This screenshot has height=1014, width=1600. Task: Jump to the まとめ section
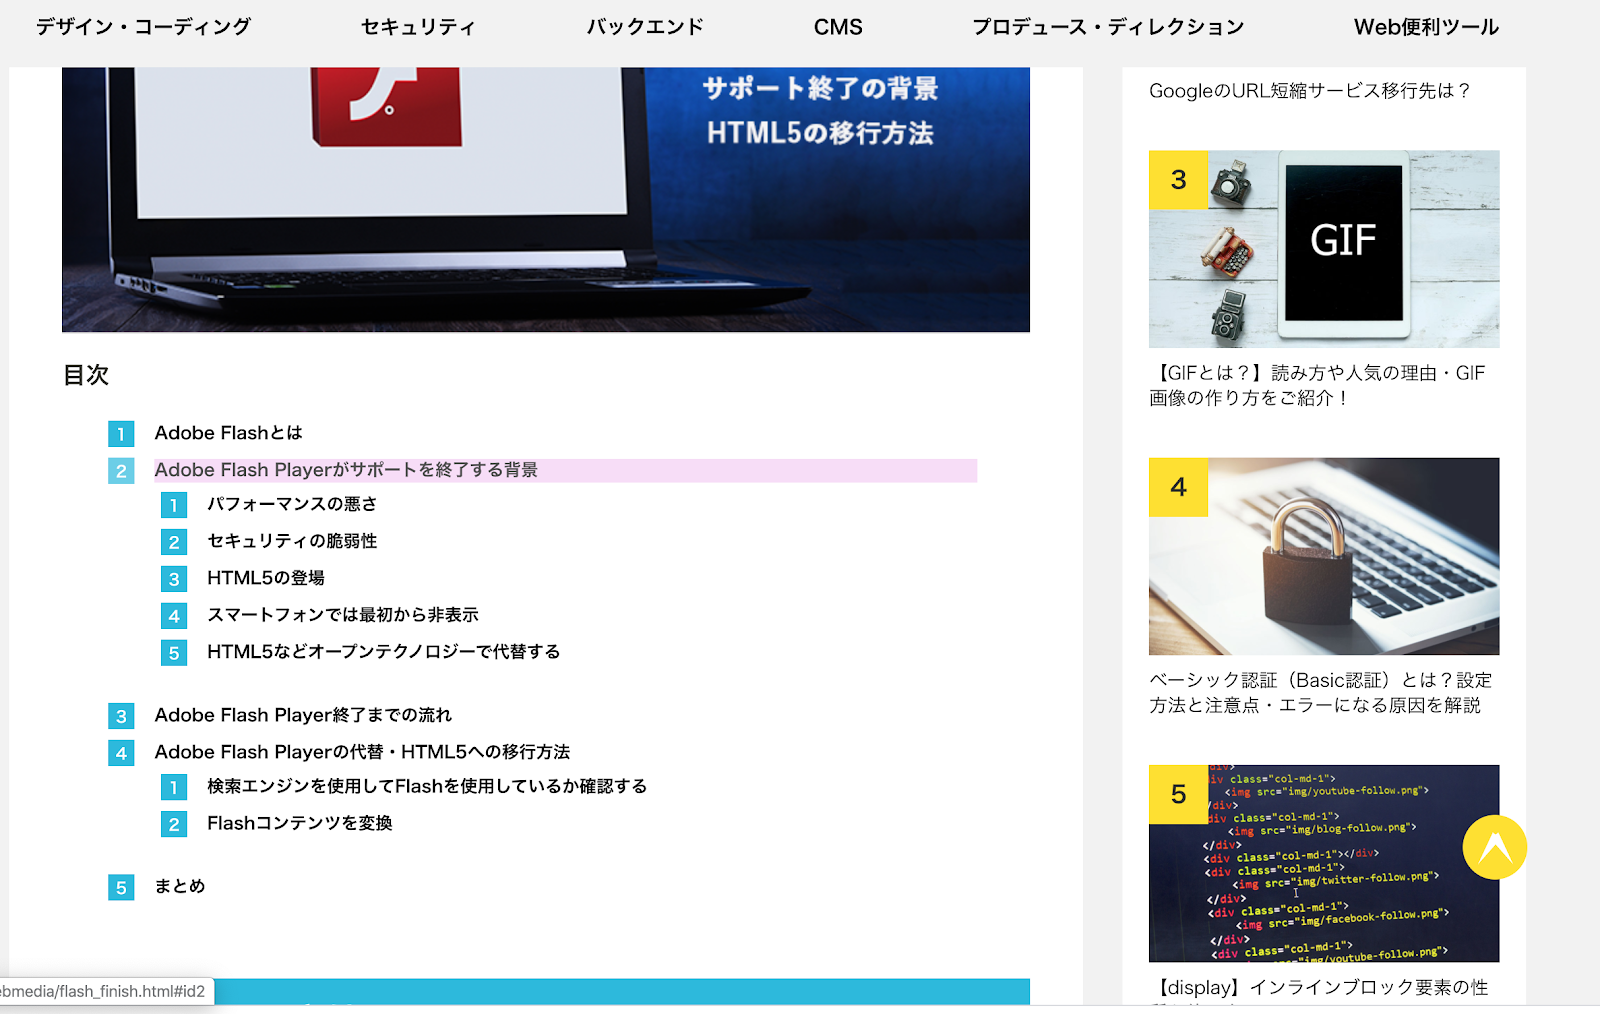[x=180, y=886]
